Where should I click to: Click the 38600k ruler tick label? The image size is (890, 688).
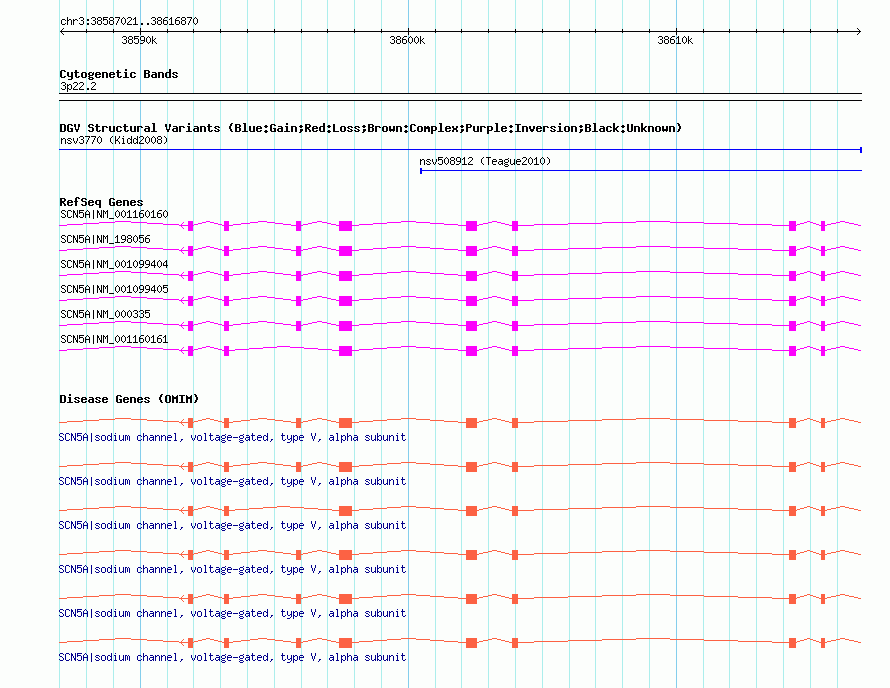pyautogui.click(x=407, y=40)
